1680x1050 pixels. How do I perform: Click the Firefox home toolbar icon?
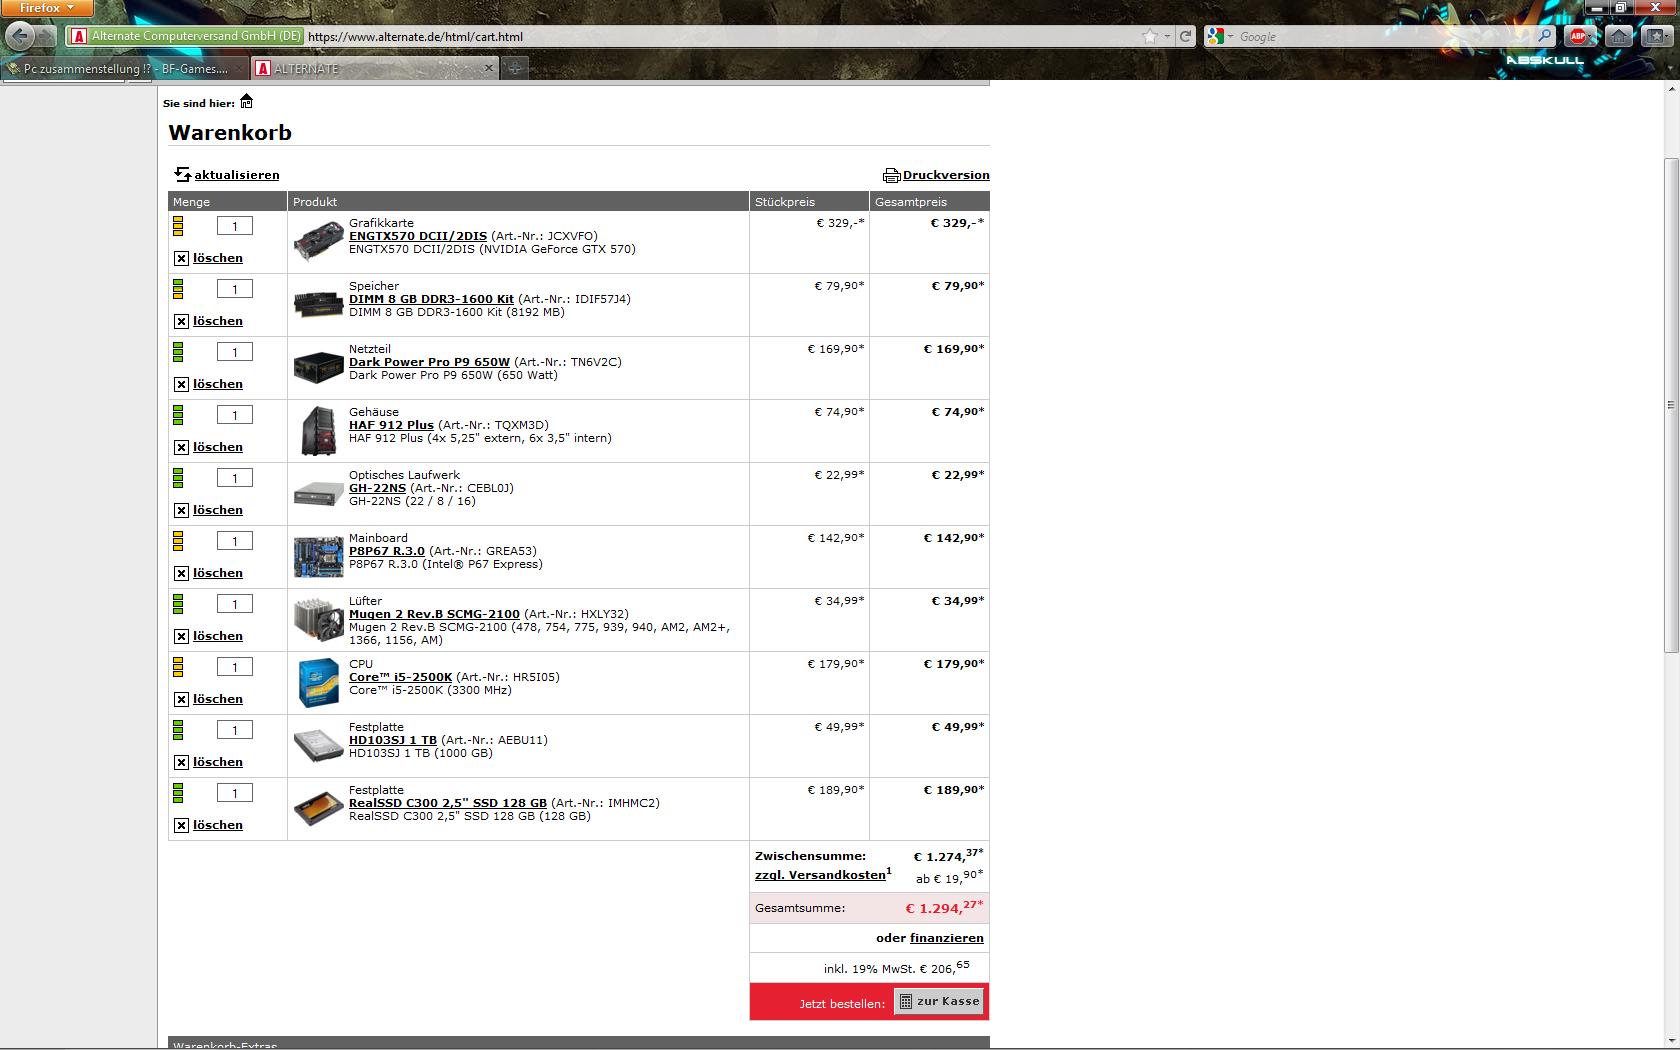point(1618,36)
